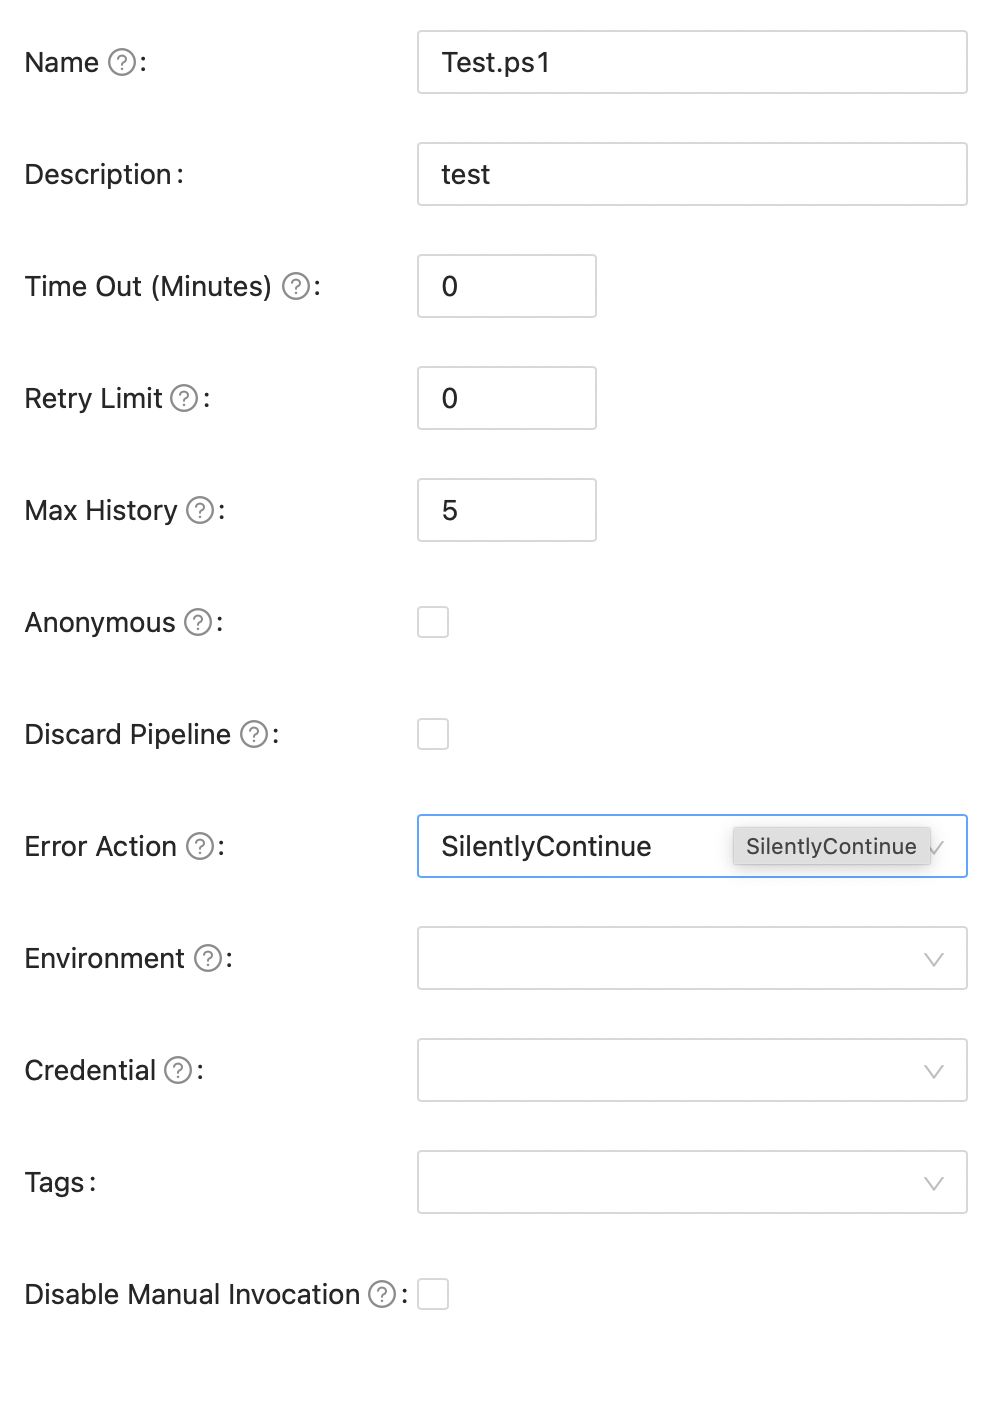Click the Time Out (Minutes) help icon
The image size is (992, 1406).
click(296, 286)
